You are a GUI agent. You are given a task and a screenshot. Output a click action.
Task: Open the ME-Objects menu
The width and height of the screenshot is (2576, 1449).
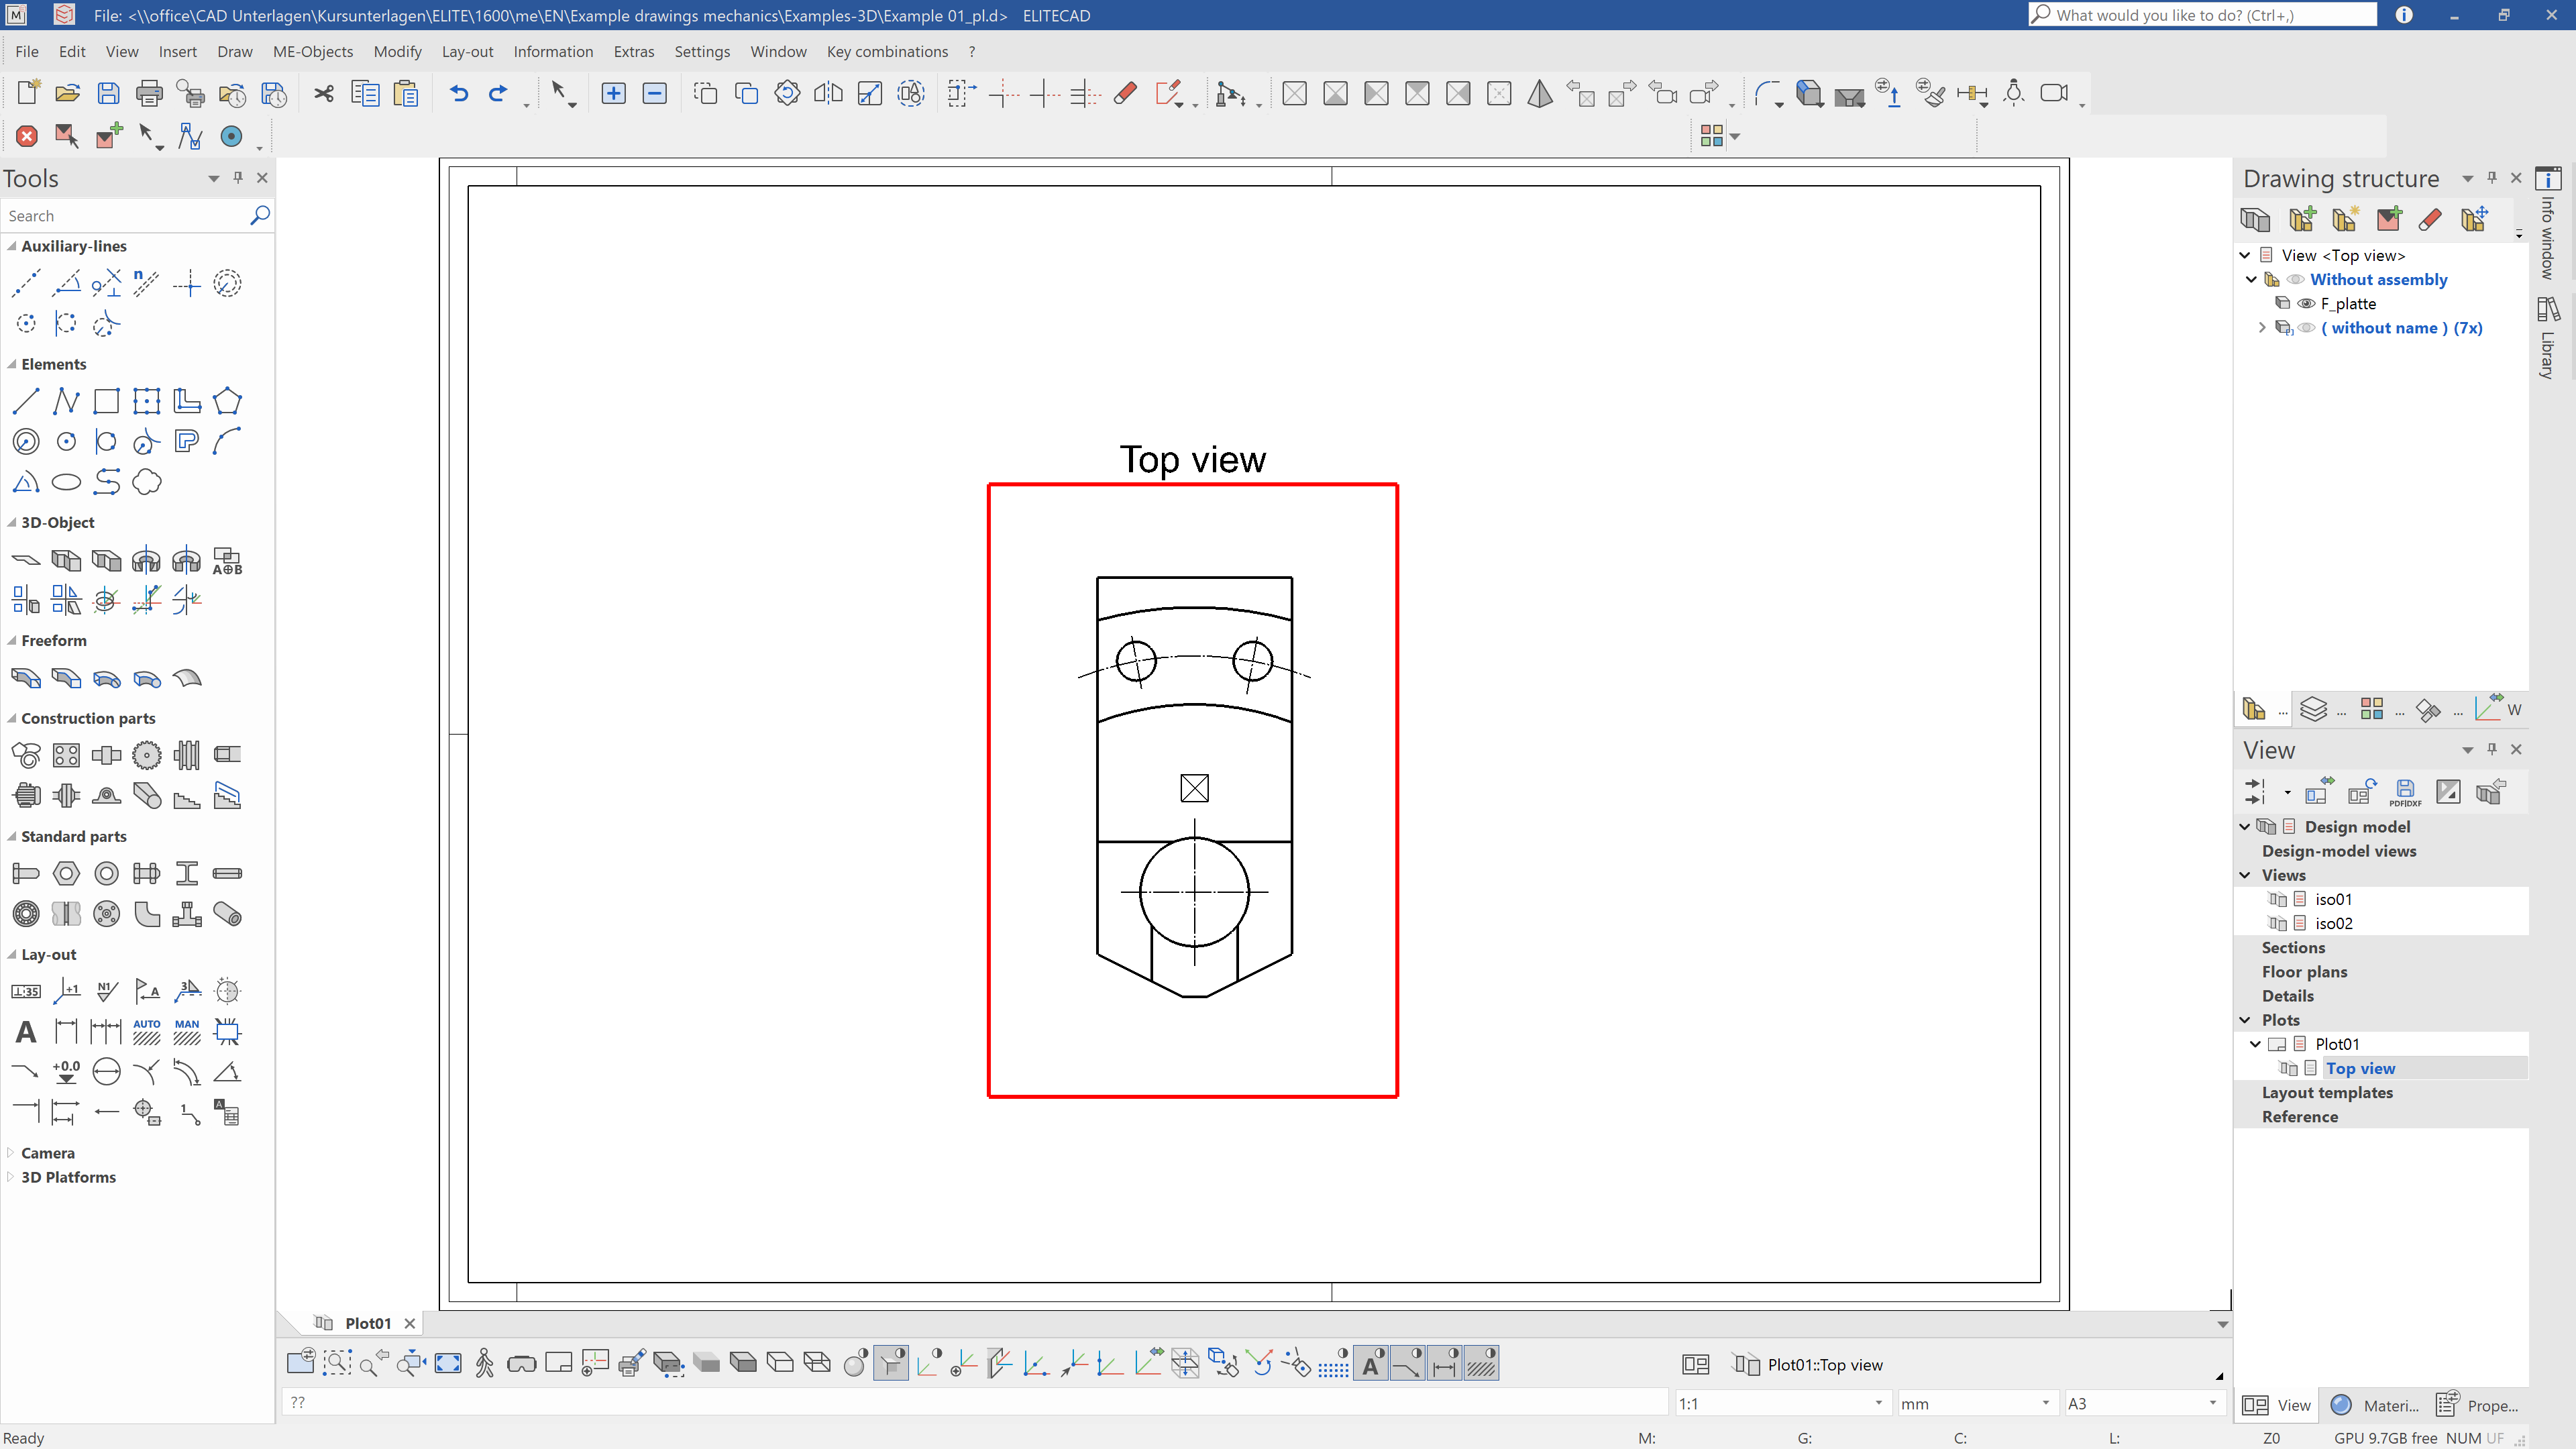[312, 52]
